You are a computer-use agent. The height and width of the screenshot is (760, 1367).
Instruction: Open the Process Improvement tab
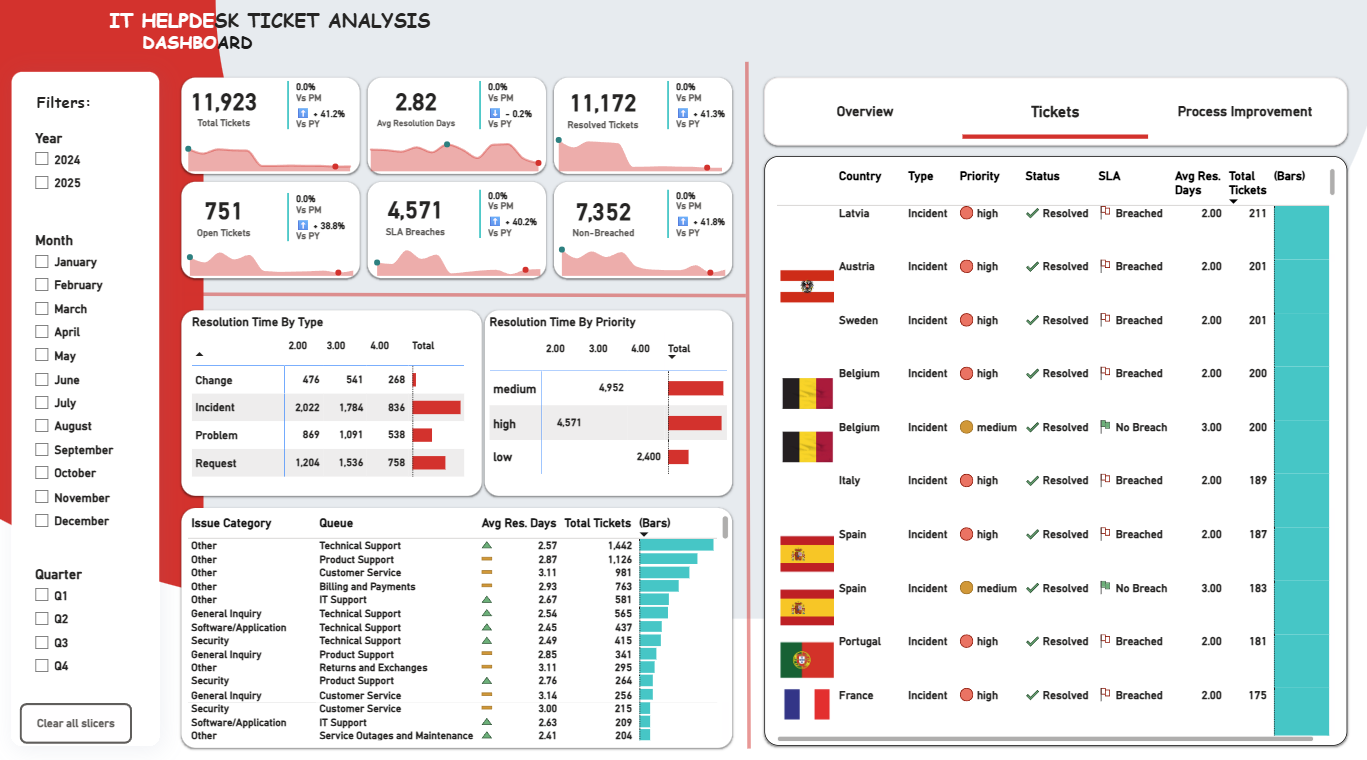point(1245,111)
